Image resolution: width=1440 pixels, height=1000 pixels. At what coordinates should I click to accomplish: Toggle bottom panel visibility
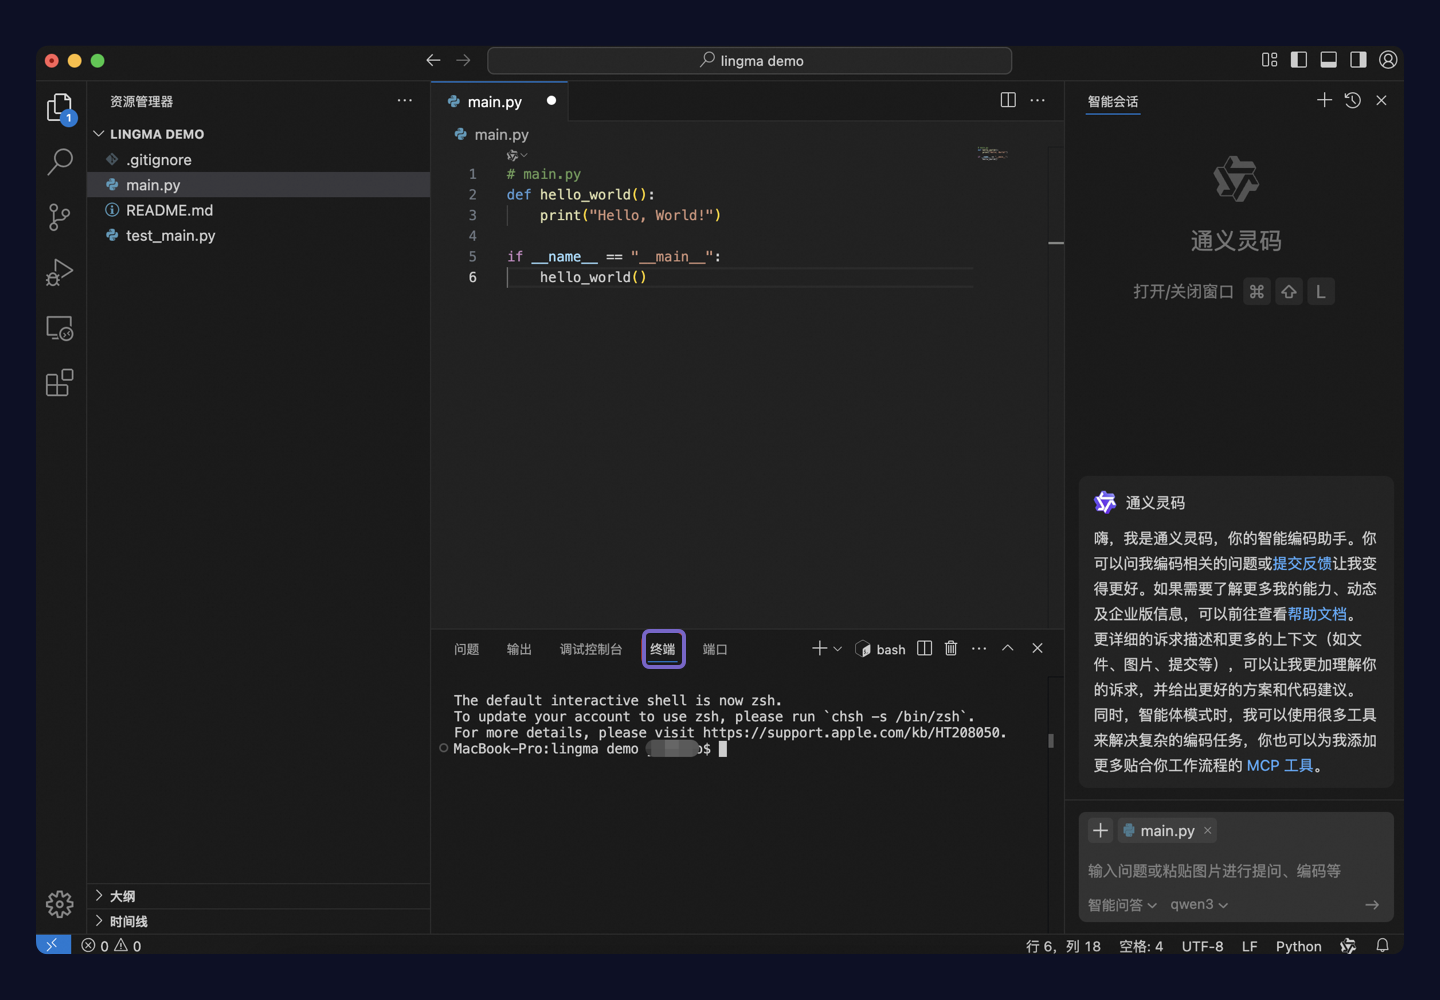pyautogui.click(x=1329, y=60)
